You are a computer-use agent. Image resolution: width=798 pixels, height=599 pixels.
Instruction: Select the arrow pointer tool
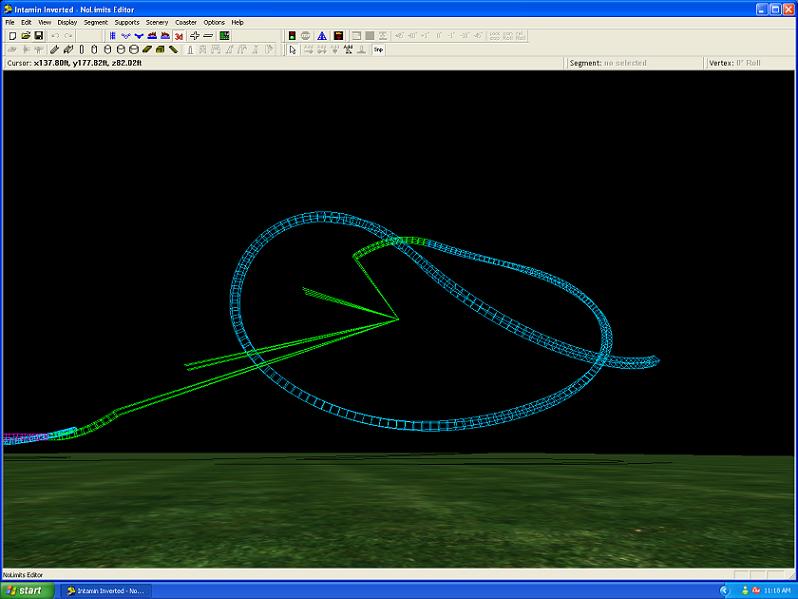[292, 49]
